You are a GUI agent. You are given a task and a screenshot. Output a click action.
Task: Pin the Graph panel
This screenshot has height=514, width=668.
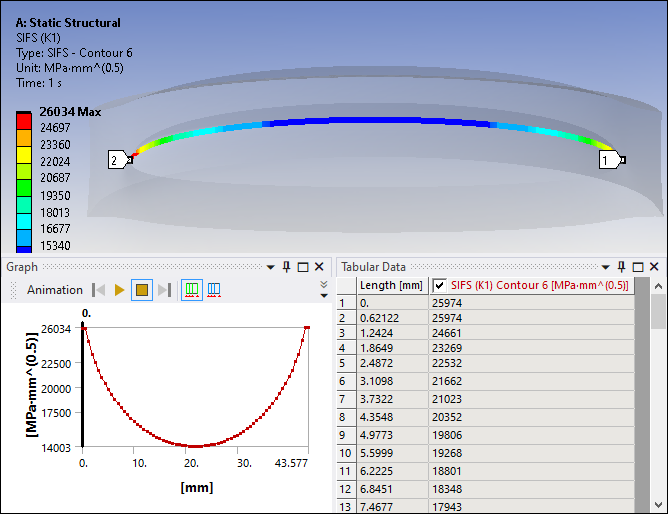pos(287,267)
